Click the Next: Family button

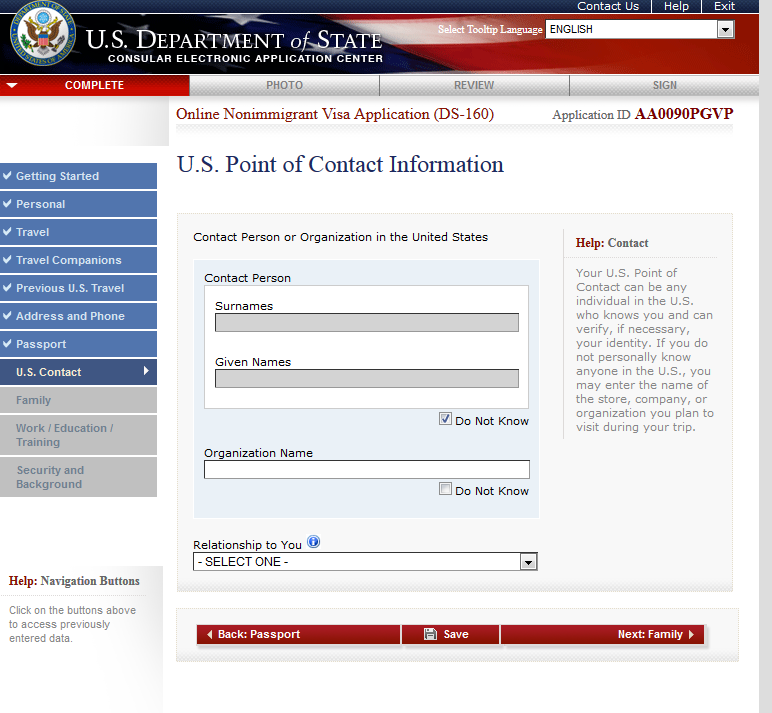[x=603, y=634]
